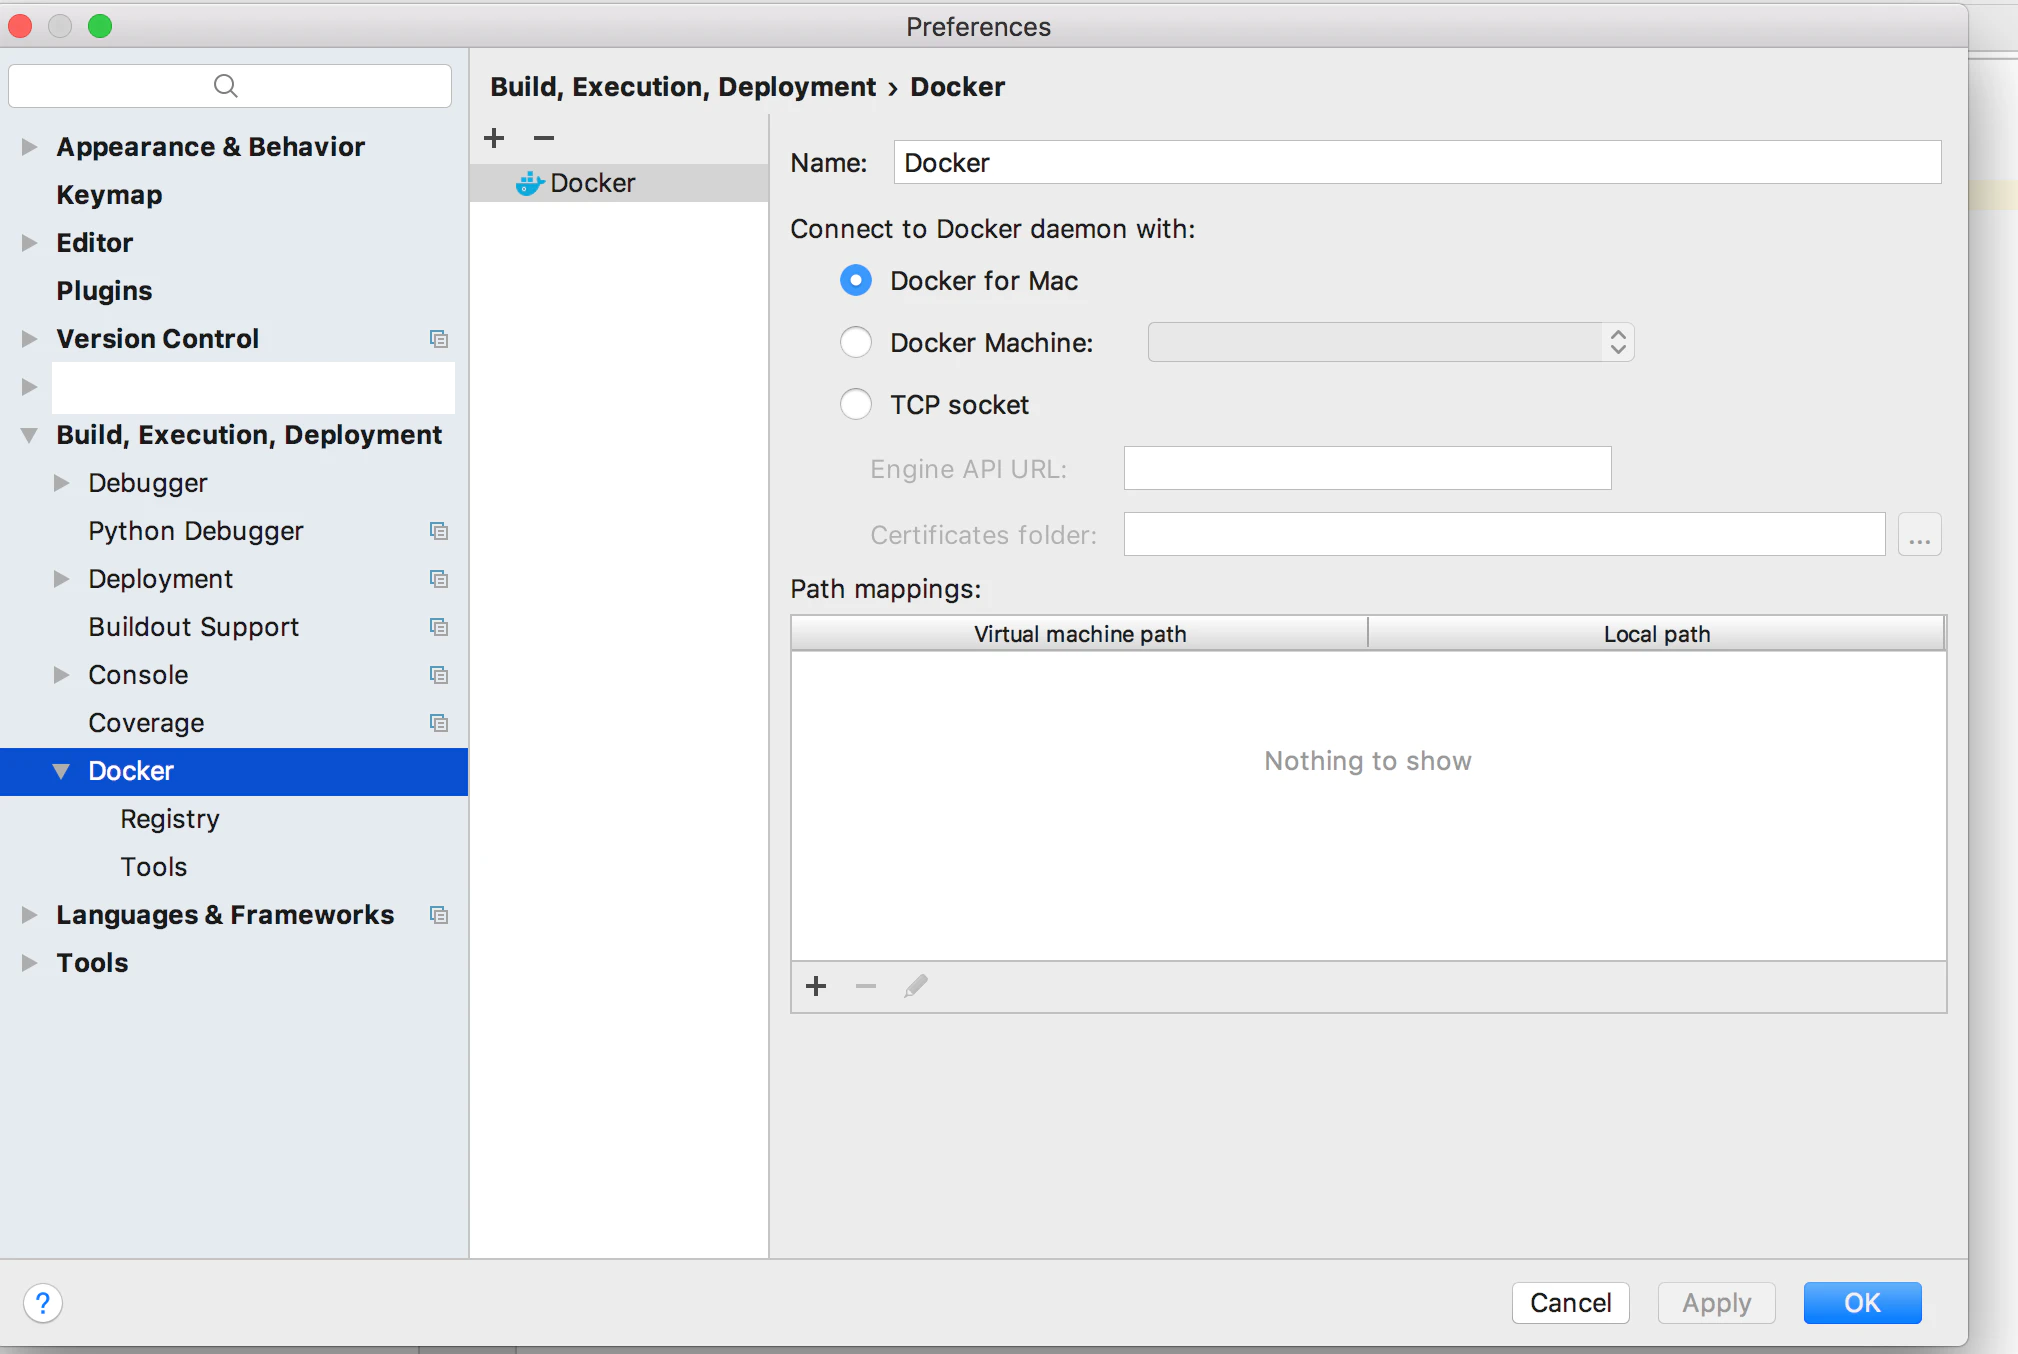This screenshot has height=1354, width=2018.
Task: Open Docker Registry settings
Action: (170, 819)
